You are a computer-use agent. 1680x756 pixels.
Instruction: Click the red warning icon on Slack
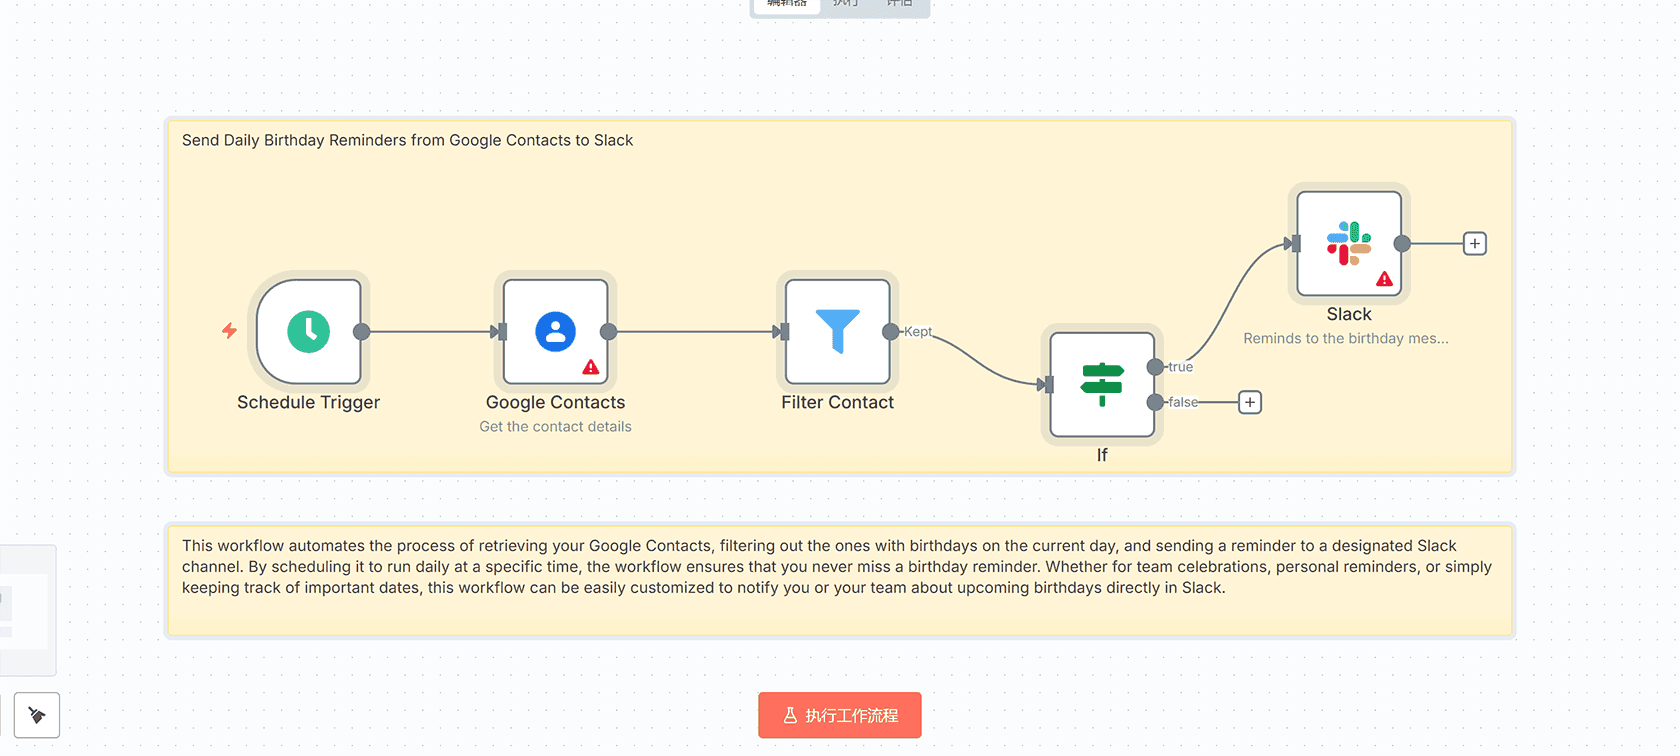(1384, 279)
